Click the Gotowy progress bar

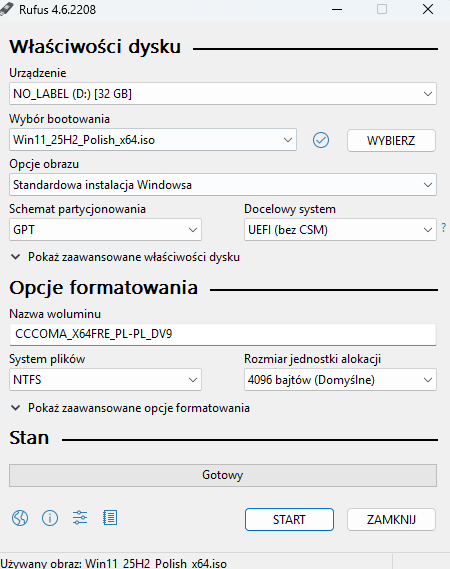click(223, 475)
